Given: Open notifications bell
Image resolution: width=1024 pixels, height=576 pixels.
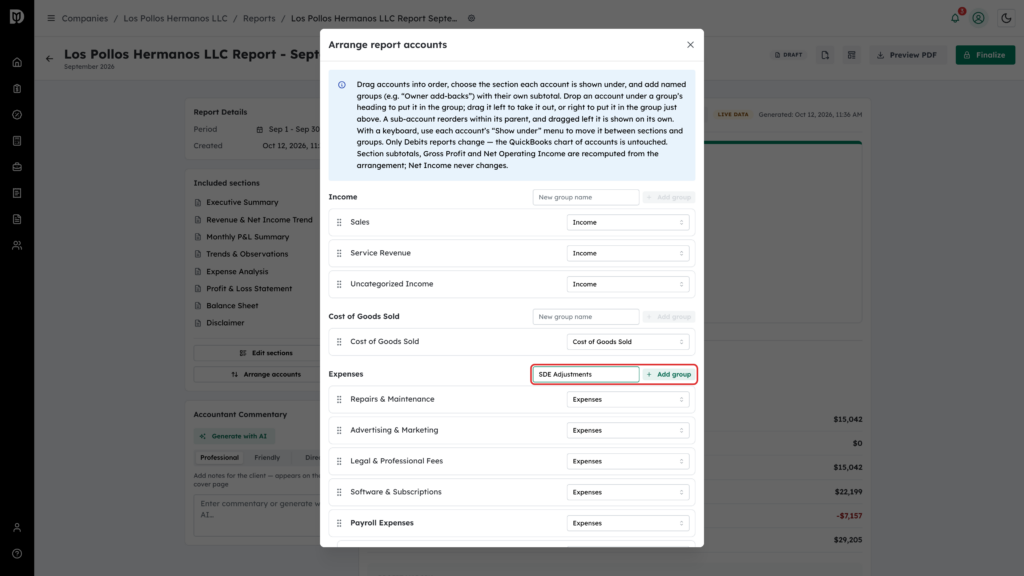Looking at the screenshot, I should point(955,18).
